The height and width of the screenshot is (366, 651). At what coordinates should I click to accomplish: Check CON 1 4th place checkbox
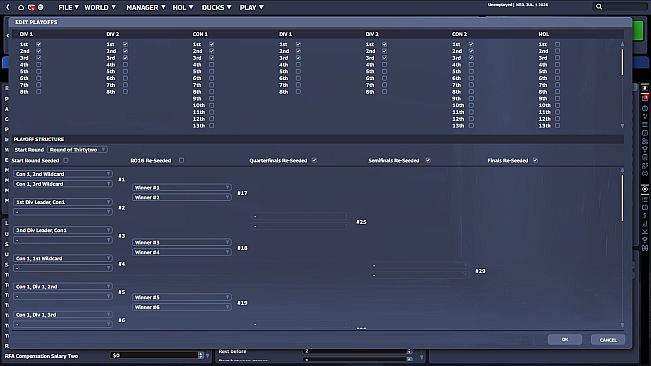point(212,64)
